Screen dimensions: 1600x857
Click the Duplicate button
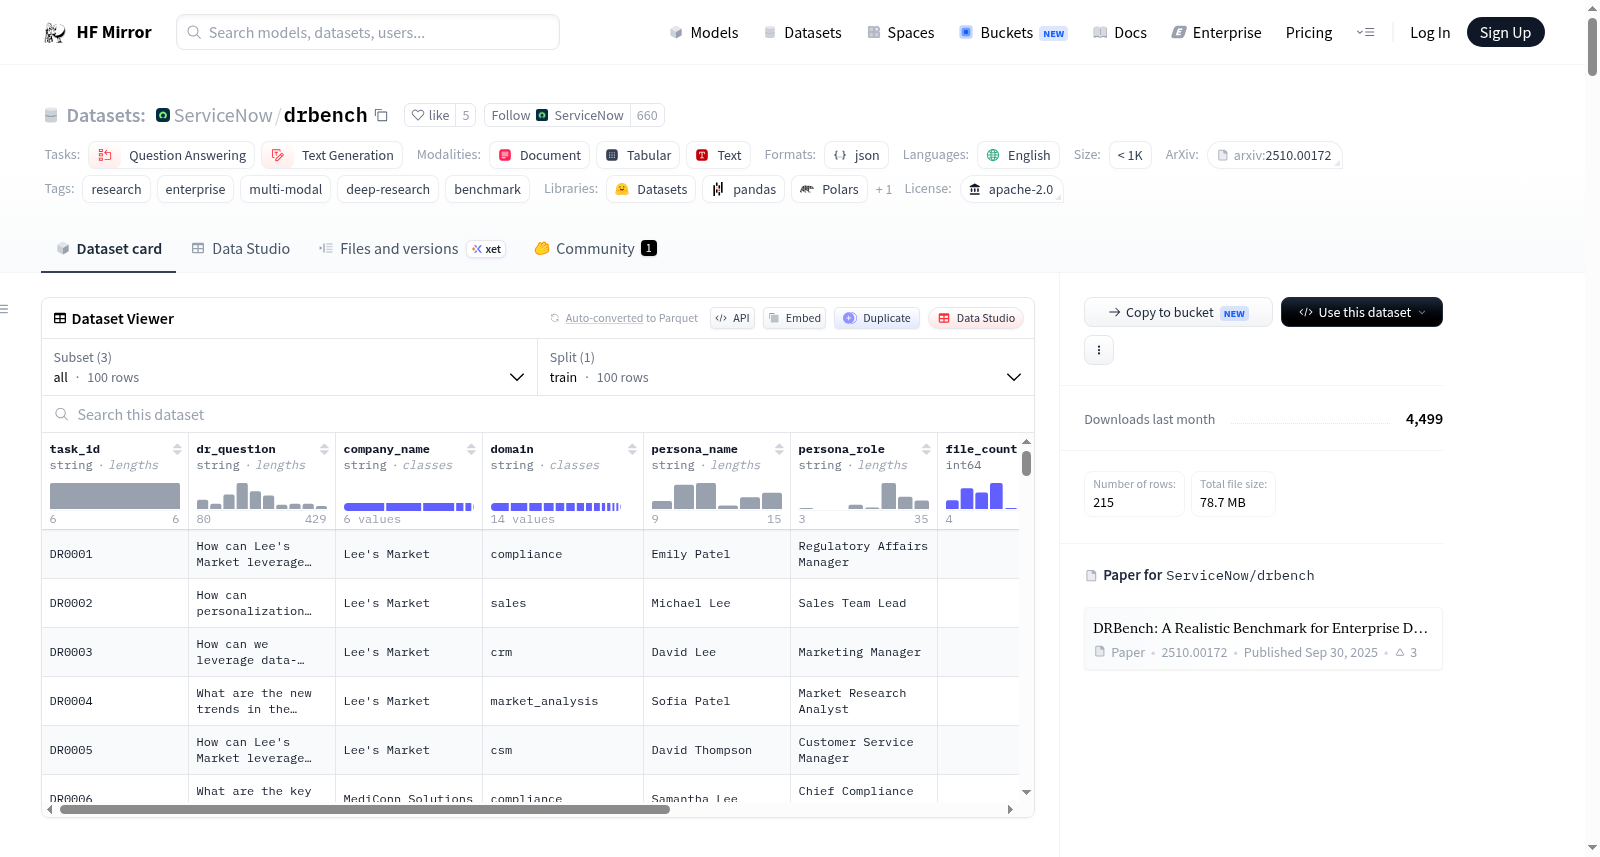(877, 318)
